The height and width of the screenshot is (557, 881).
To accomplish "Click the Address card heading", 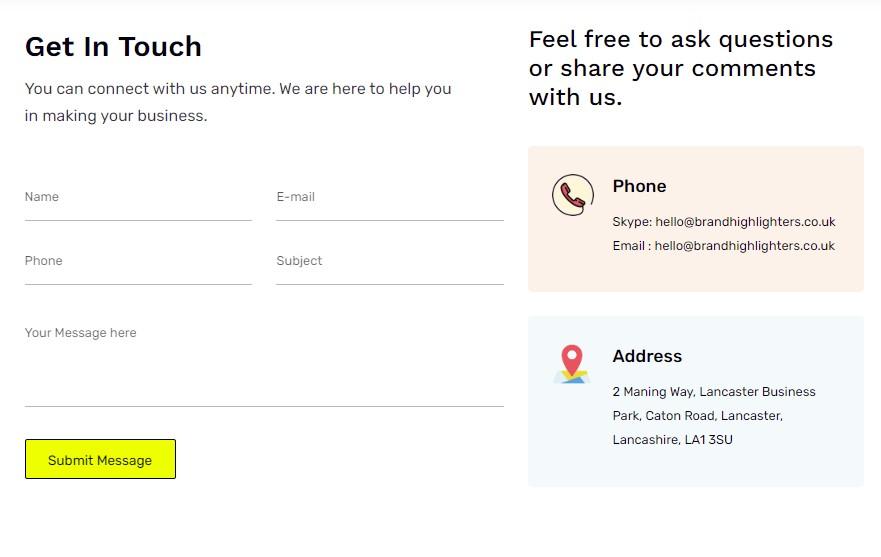I will tap(647, 356).
